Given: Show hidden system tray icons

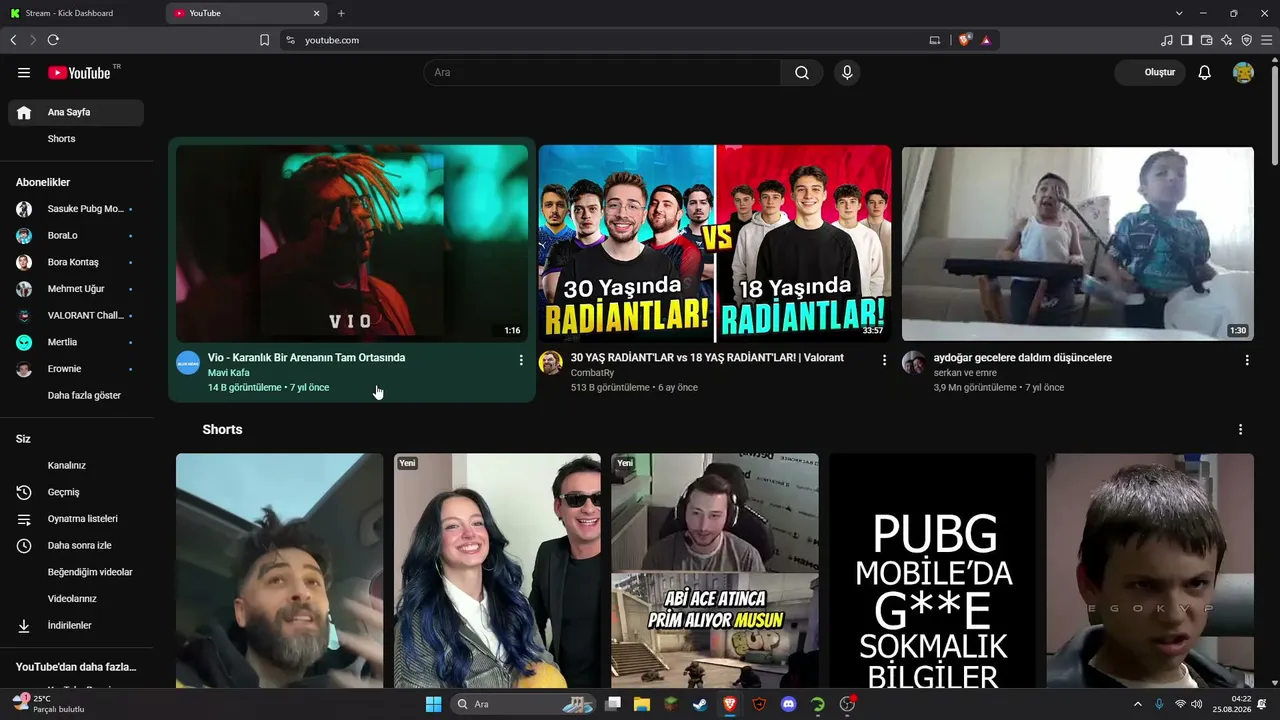Looking at the screenshot, I should [x=1137, y=704].
